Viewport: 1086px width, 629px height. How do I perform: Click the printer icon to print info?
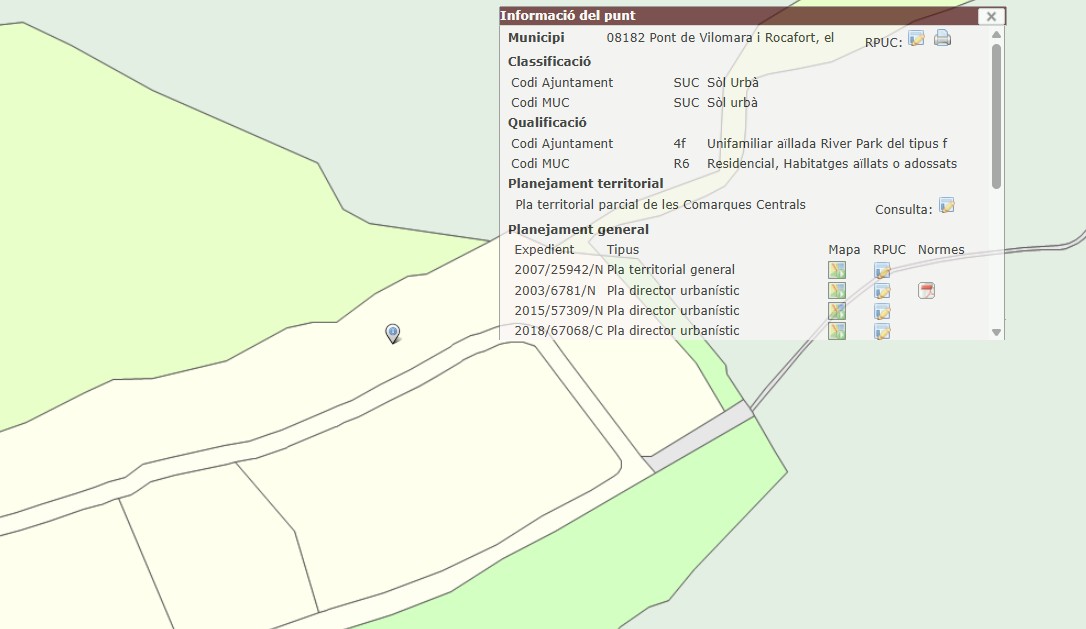pos(942,39)
